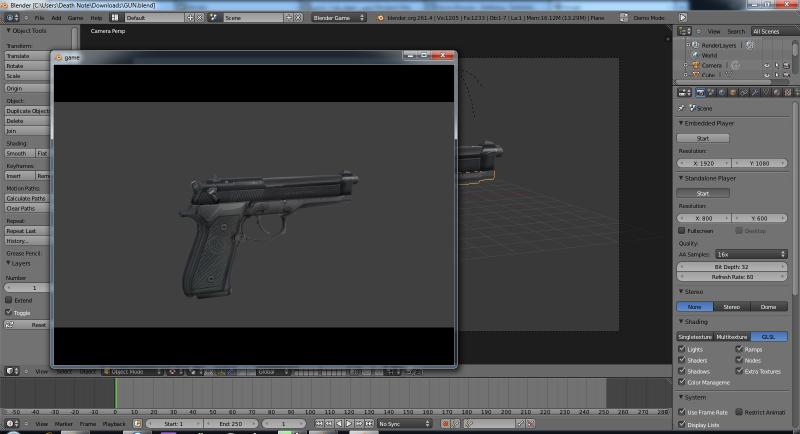Jump to the first frame in timeline
Image resolution: width=800 pixels, height=434 pixels.
319,423
